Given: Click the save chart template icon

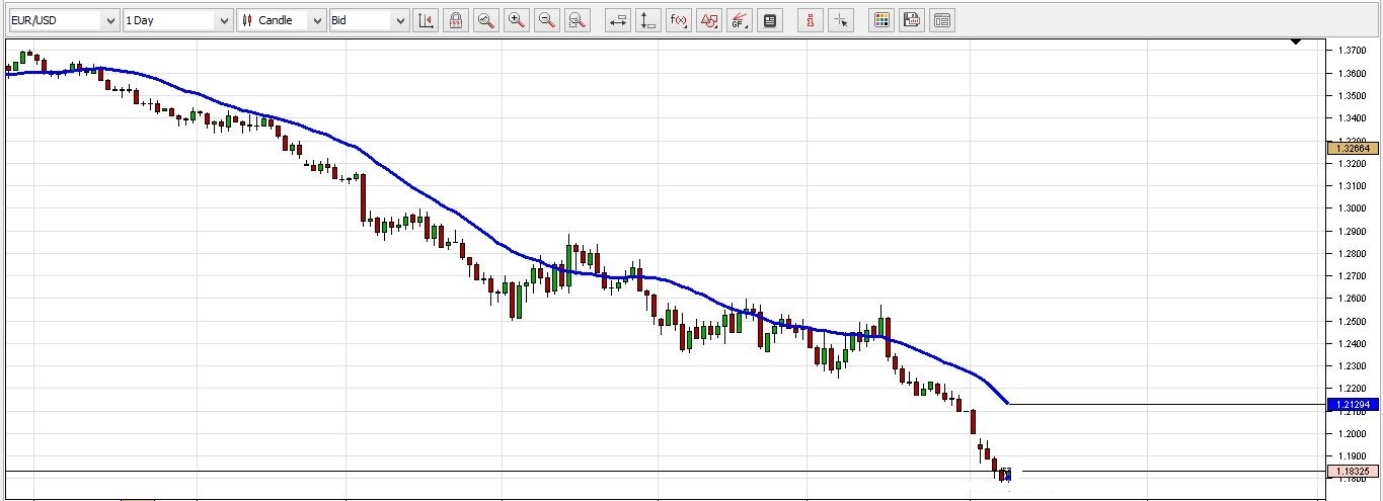Looking at the screenshot, I should coord(911,20).
